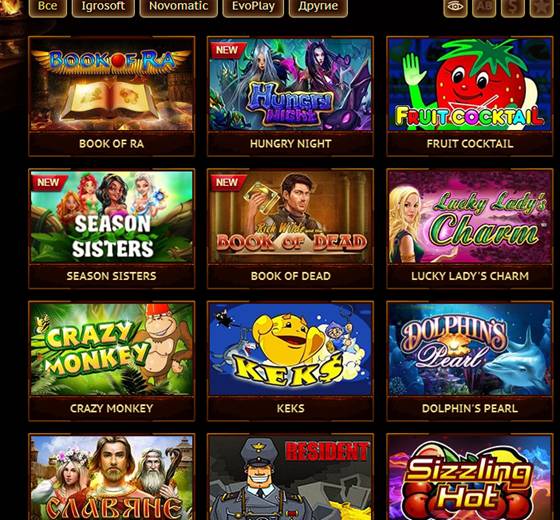Toggle the eye view filter icon
The image size is (560, 520).
point(455,7)
